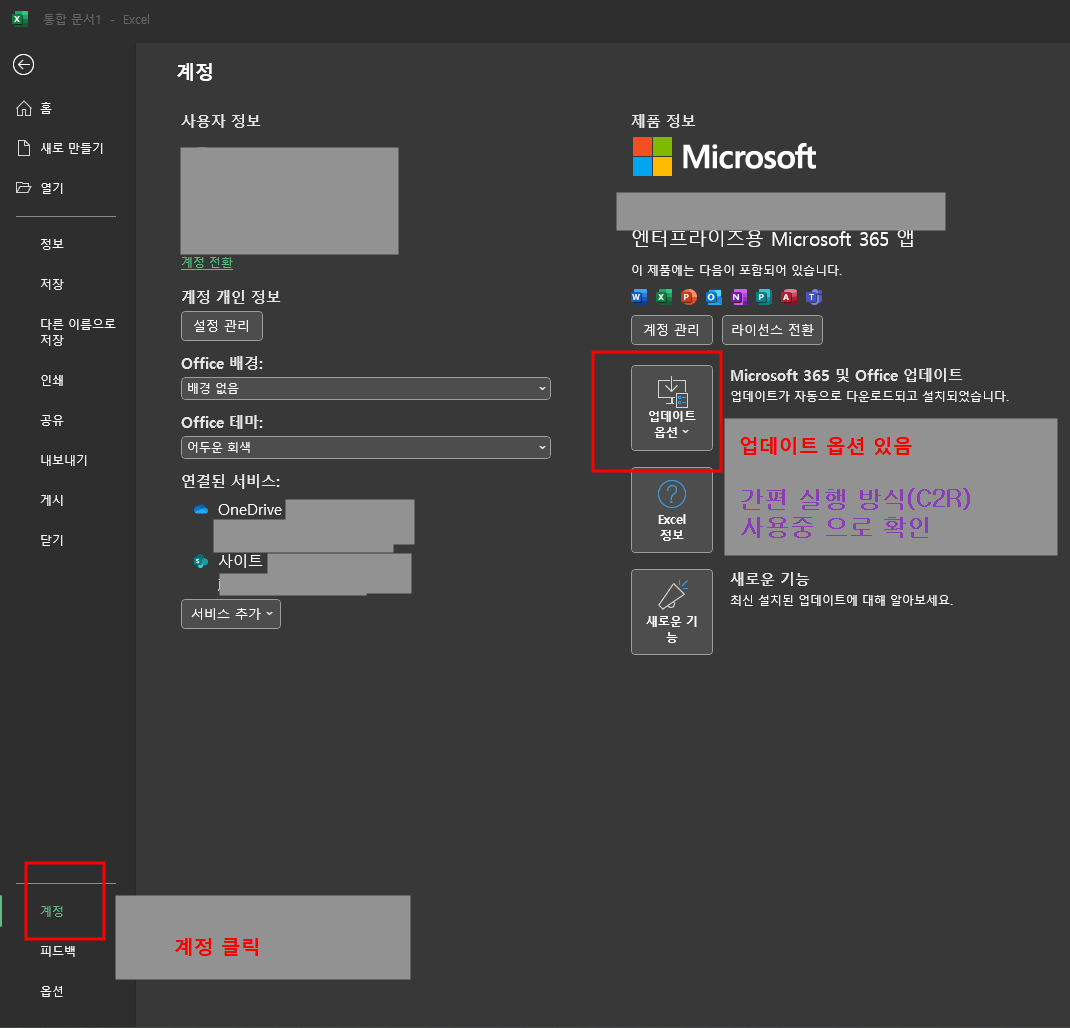Click the 새로운 기능 button
The height and width of the screenshot is (1028, 1070).
click(672, 612)
